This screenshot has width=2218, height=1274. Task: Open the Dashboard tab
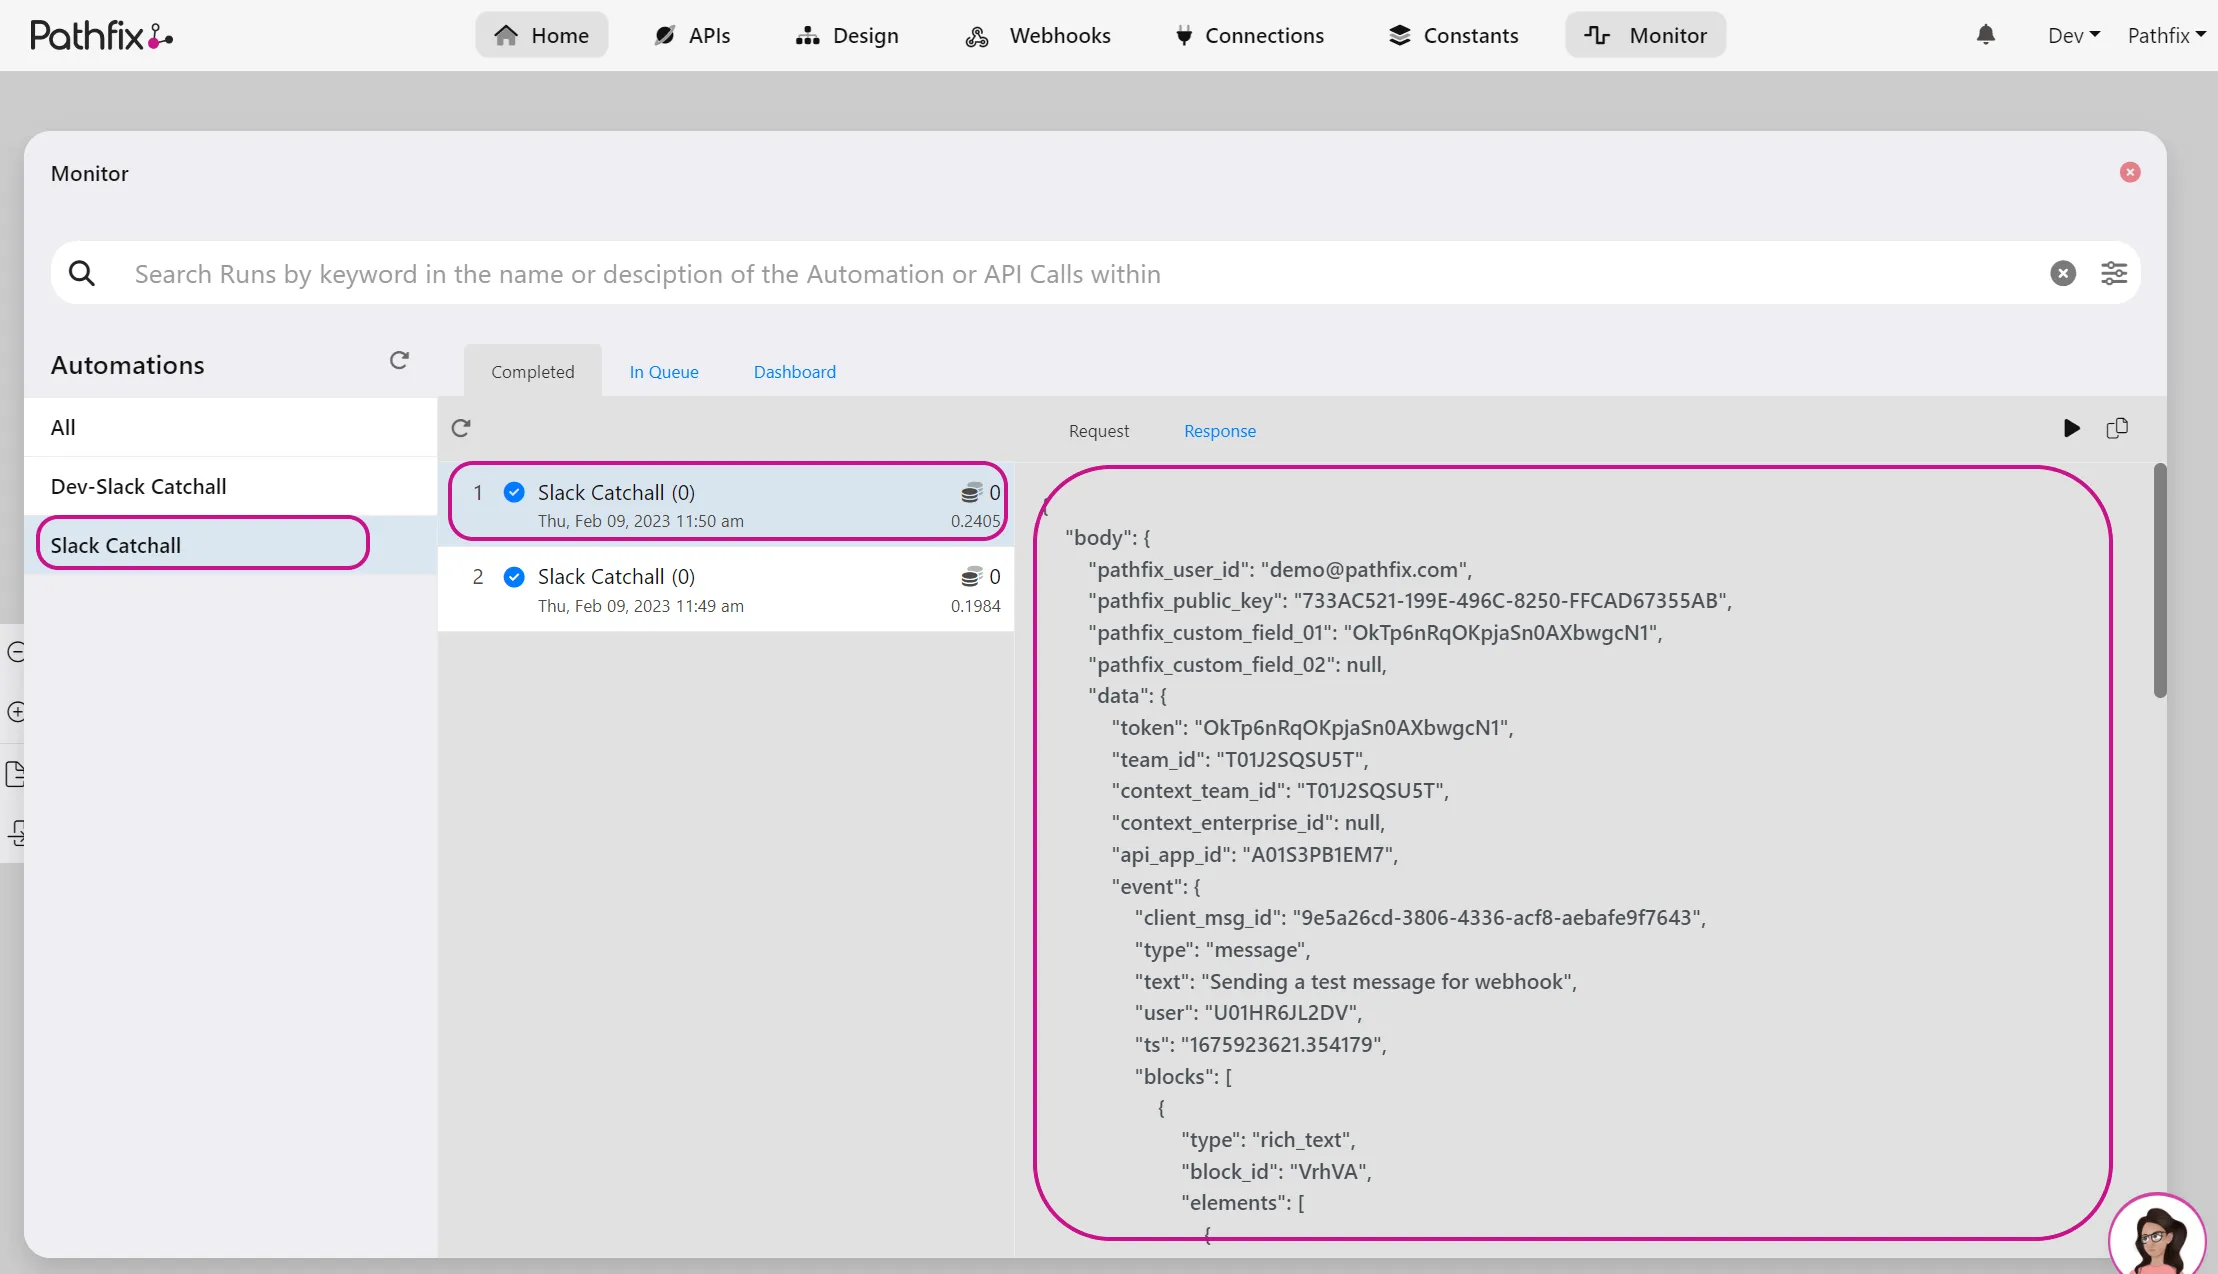[x=795, y=371]
